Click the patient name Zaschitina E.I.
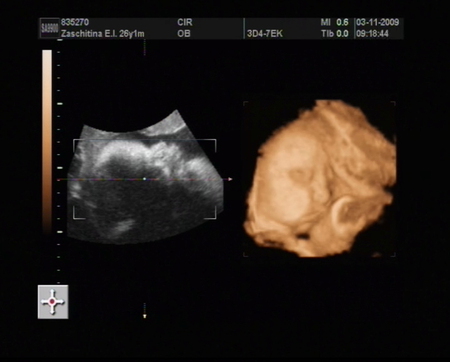450x362 pixels. pos(89,34)
